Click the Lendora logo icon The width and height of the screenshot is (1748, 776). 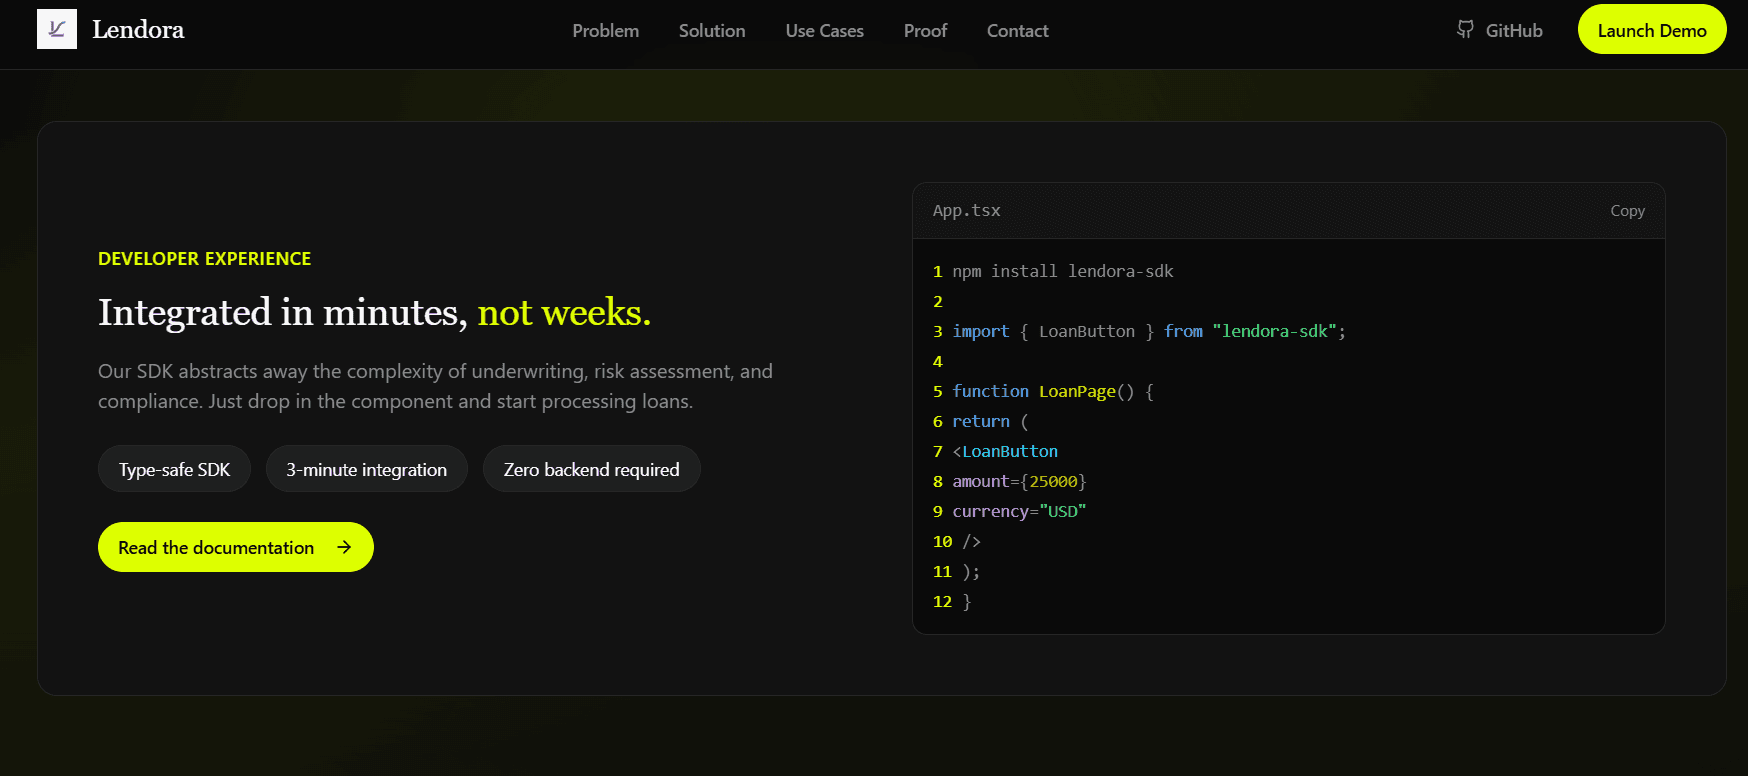click(x=57, y=30)
